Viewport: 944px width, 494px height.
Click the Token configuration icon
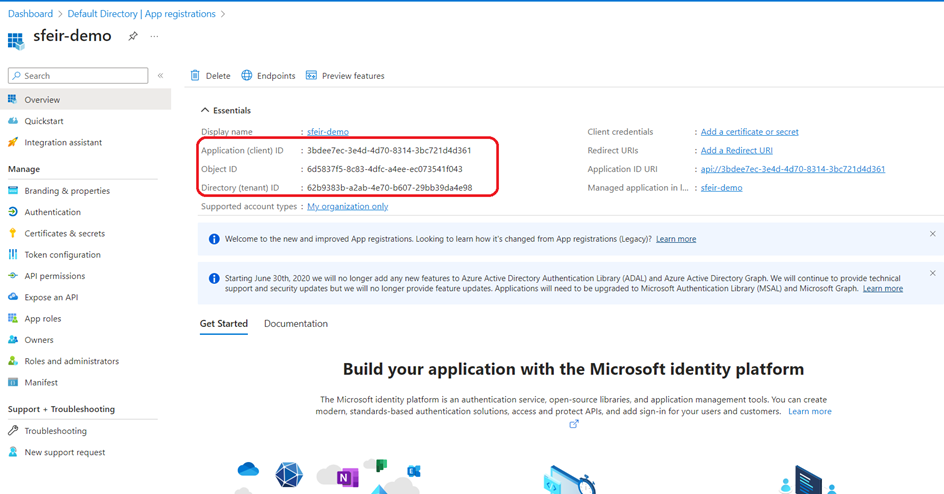(13, 255)
